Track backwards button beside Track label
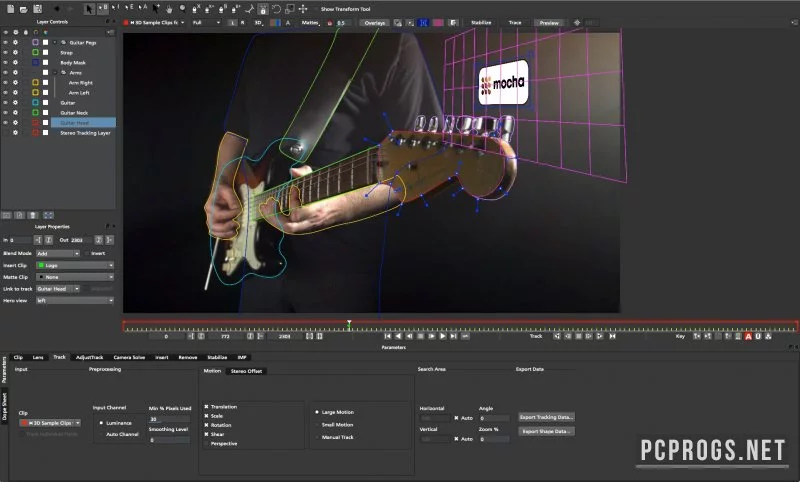 pos(557,336)
